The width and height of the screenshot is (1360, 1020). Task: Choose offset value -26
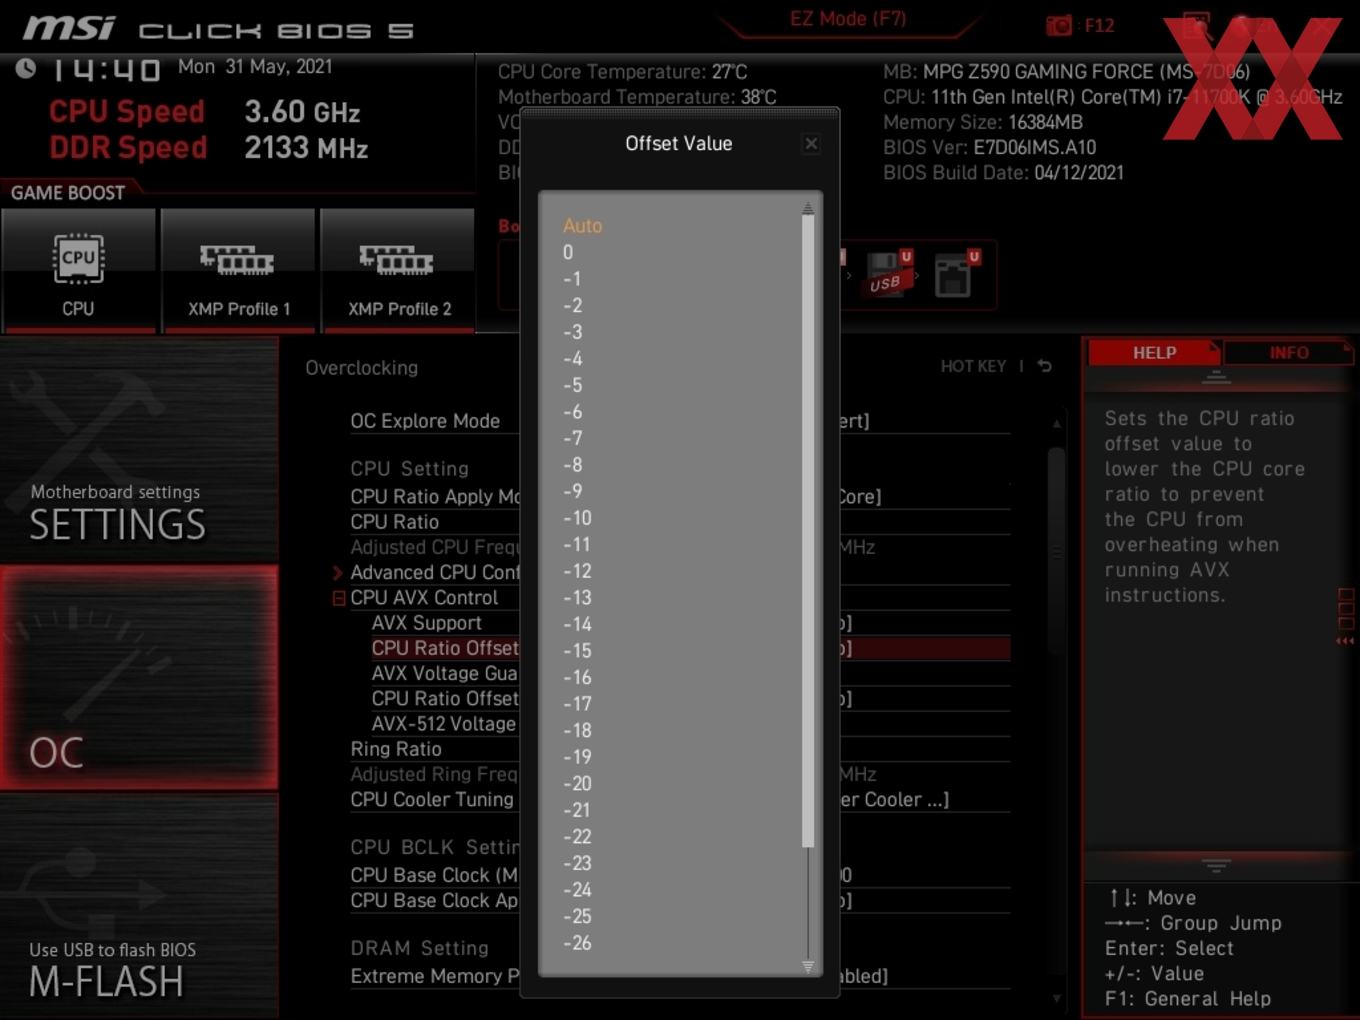(x=577, y=943)
